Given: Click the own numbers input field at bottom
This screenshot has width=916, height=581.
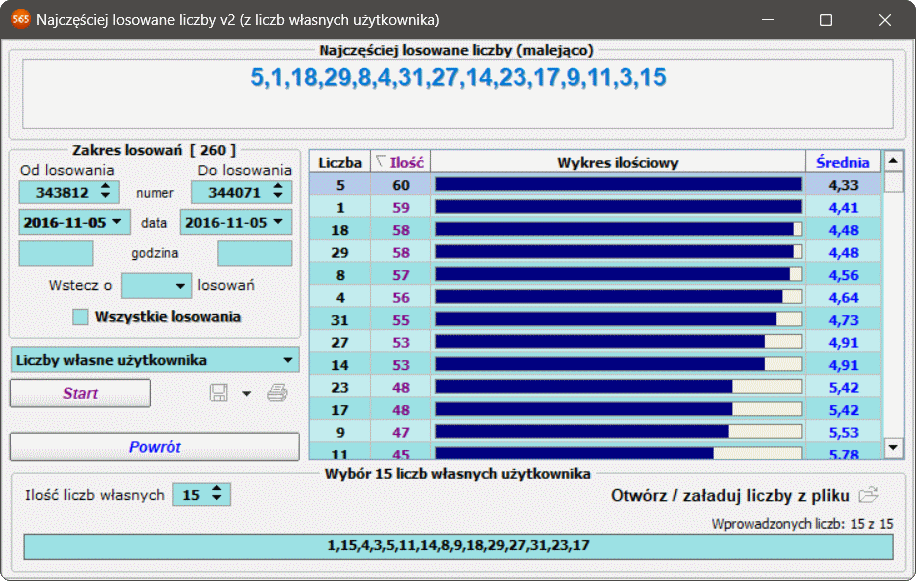Looking at the screenshot, I should coord(458,547).
